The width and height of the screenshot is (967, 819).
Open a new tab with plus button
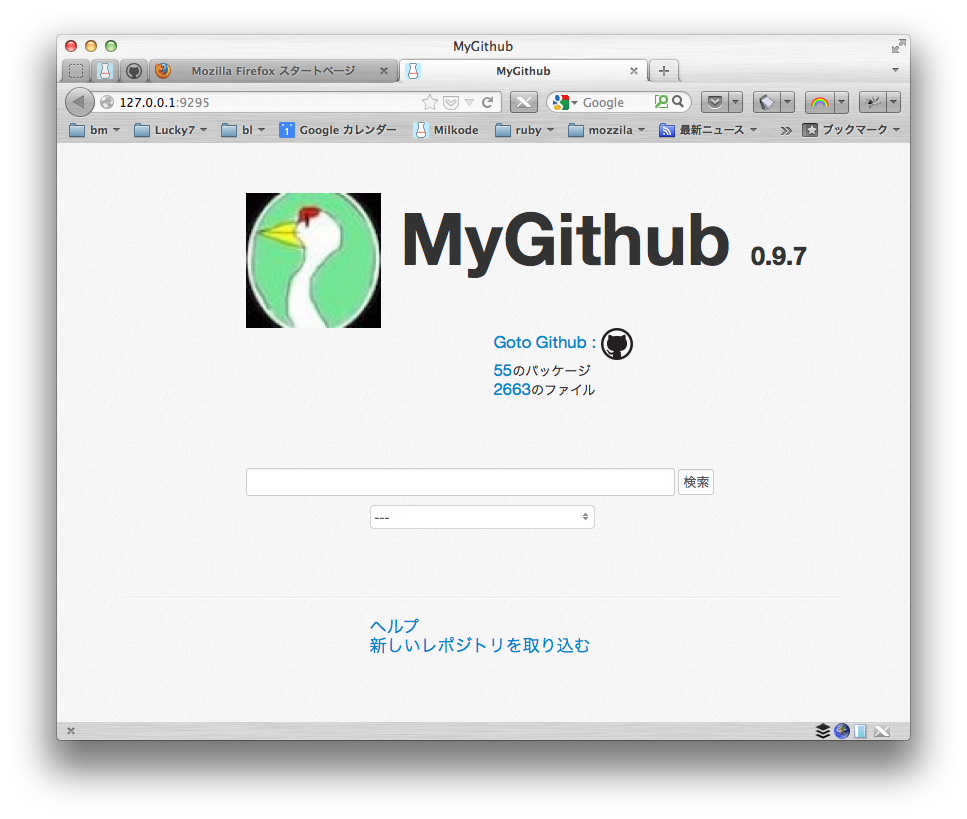click(x=664, y=71)
